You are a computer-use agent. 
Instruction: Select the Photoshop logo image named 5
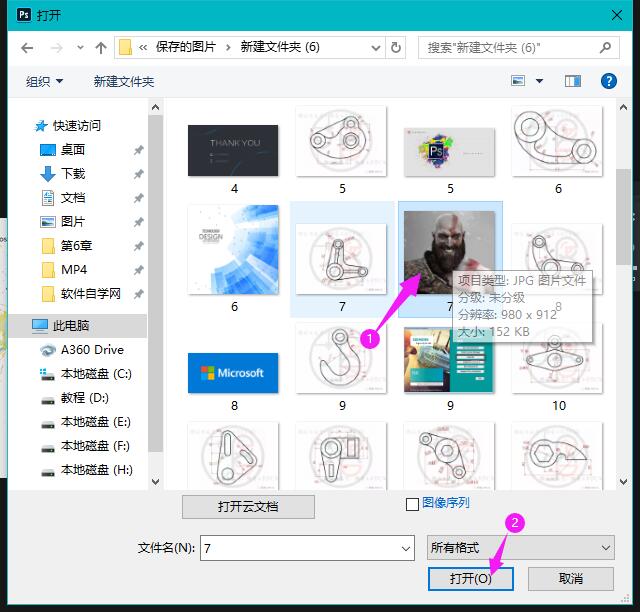coord(449,152)
